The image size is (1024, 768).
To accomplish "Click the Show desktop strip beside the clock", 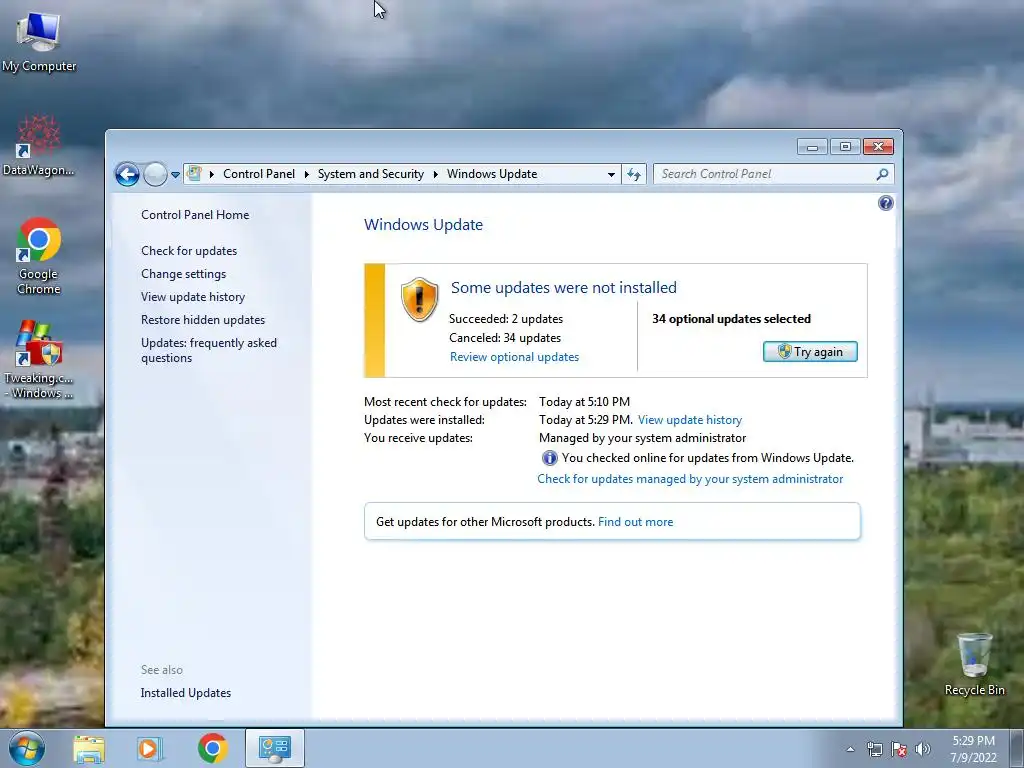I will (1016, 749).
